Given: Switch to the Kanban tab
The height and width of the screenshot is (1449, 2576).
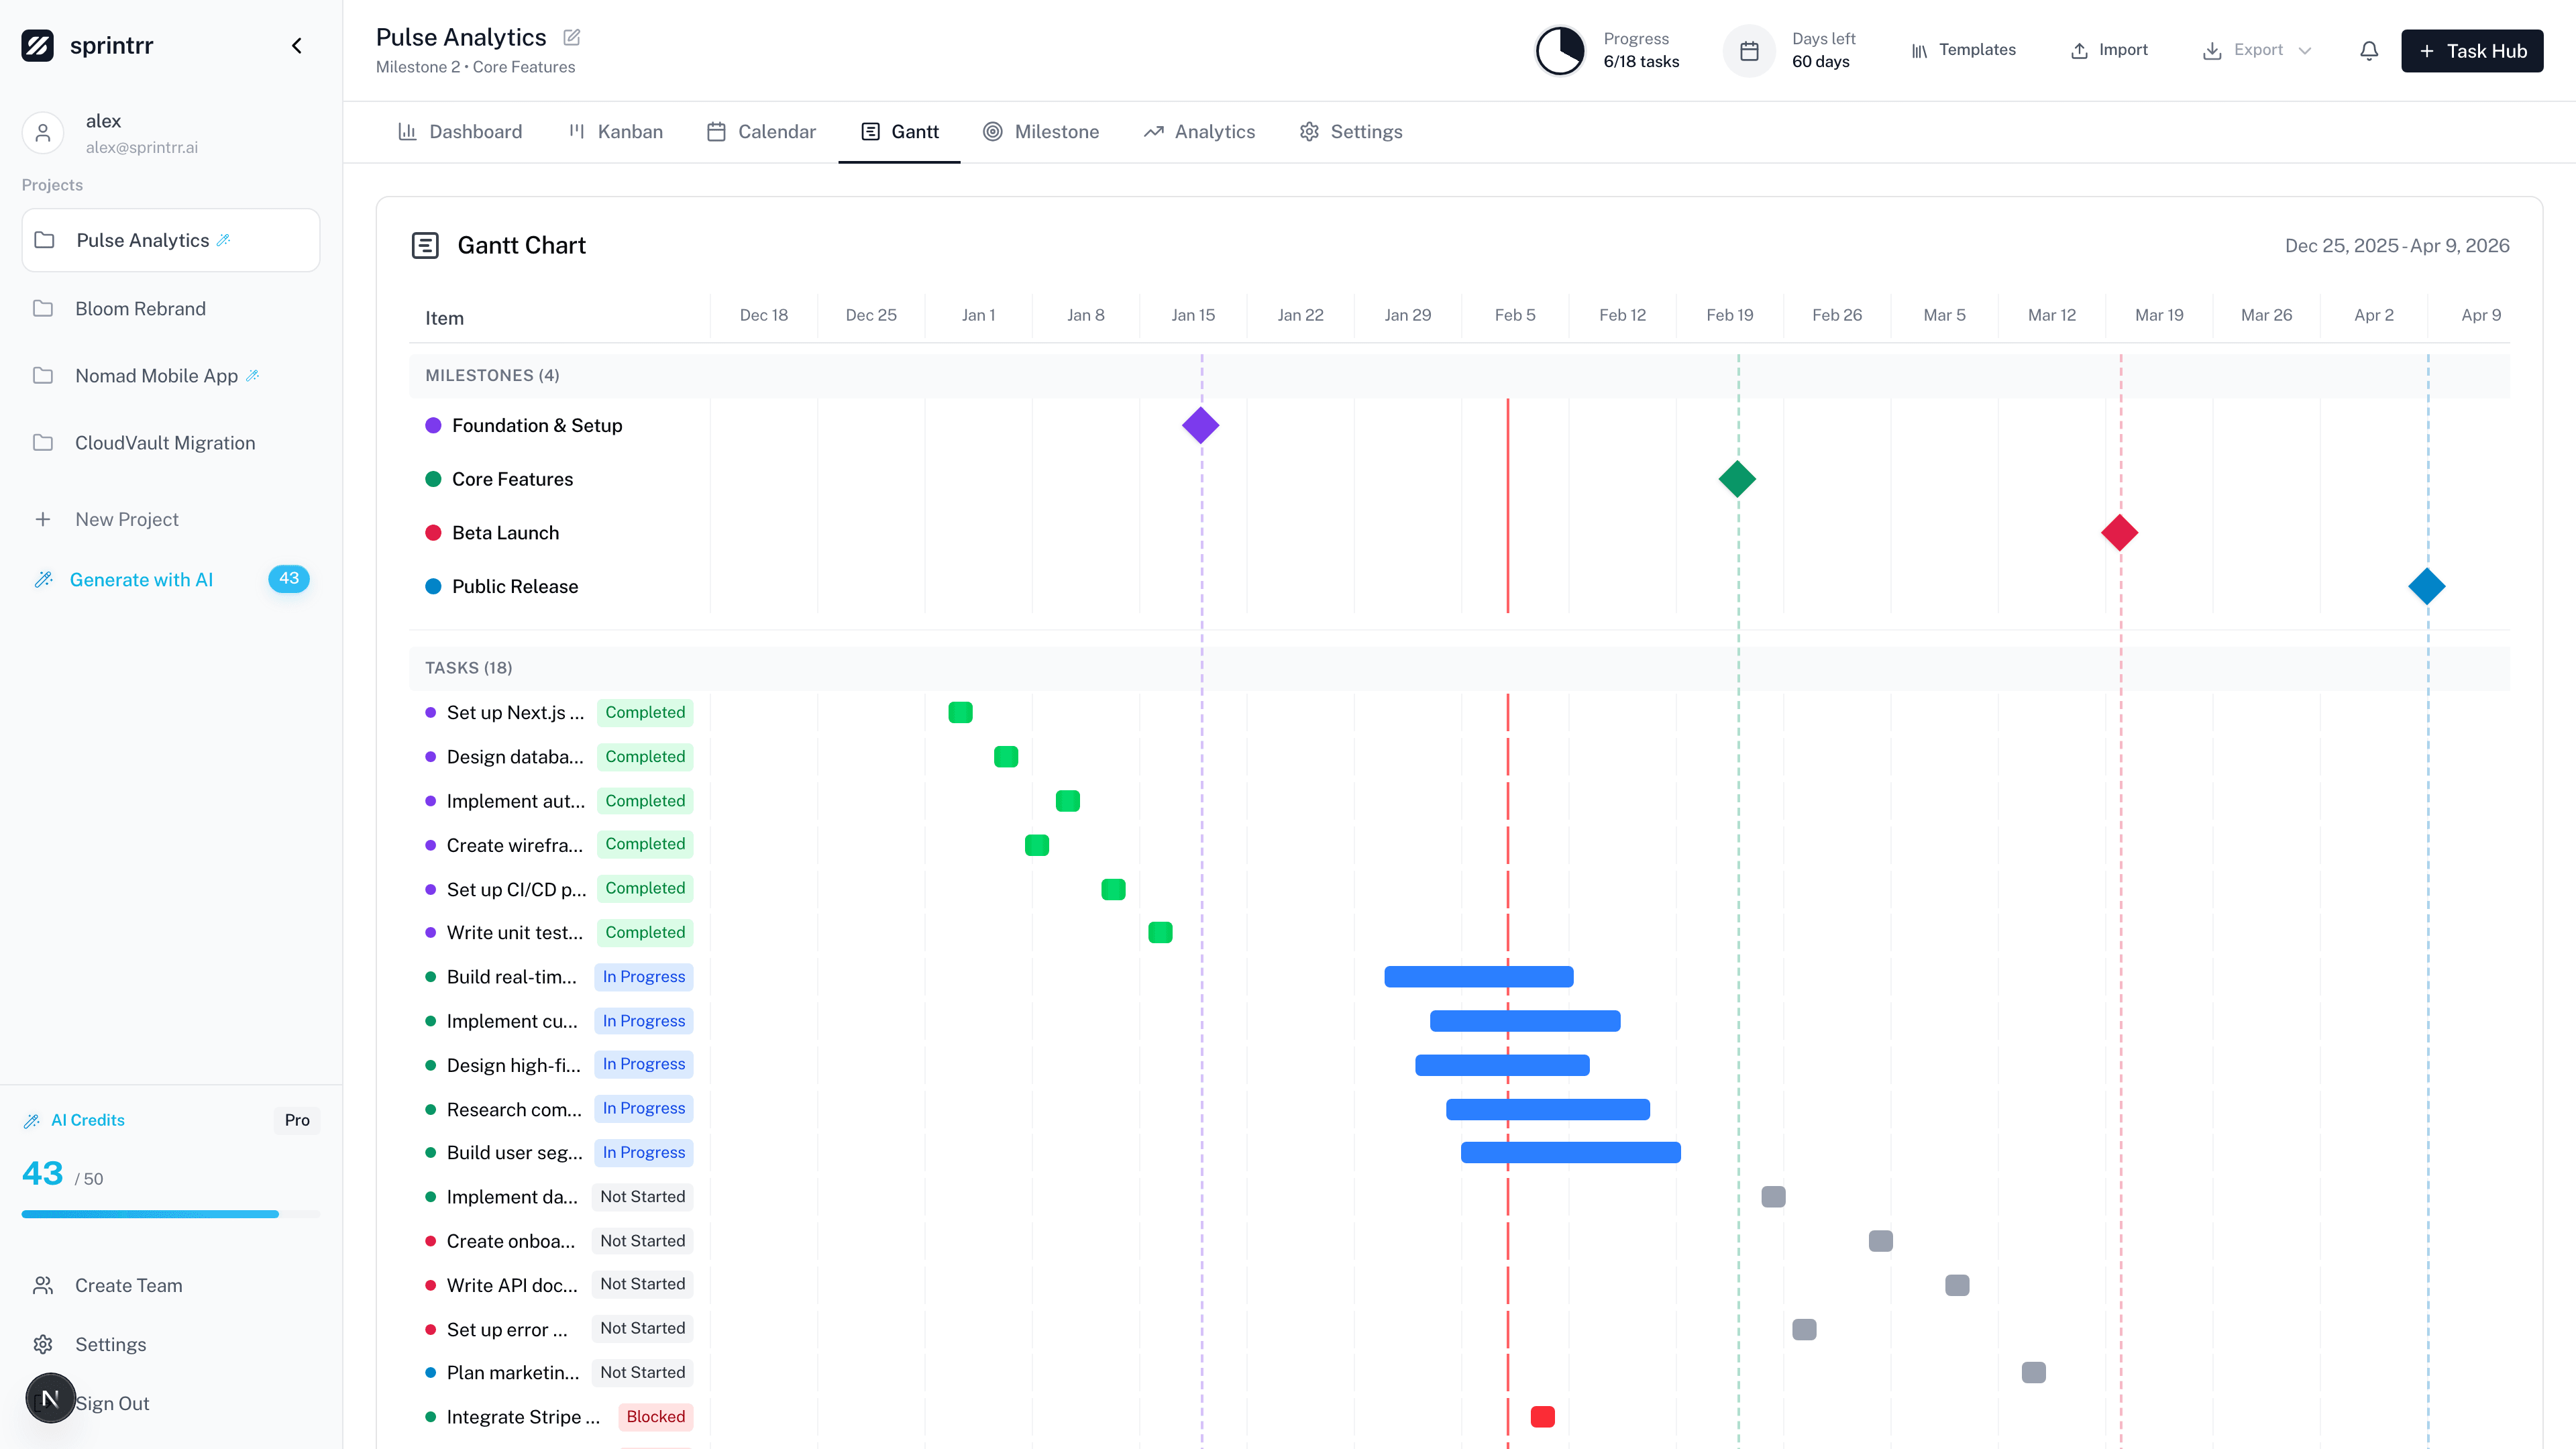Looking at the screenshot, I should (615, 131).
